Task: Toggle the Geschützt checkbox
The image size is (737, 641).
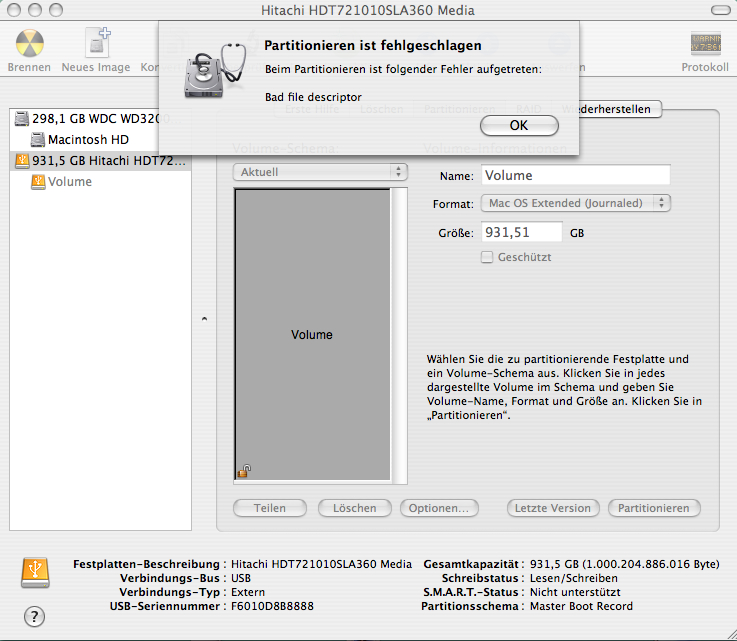Action: (487, 257)
